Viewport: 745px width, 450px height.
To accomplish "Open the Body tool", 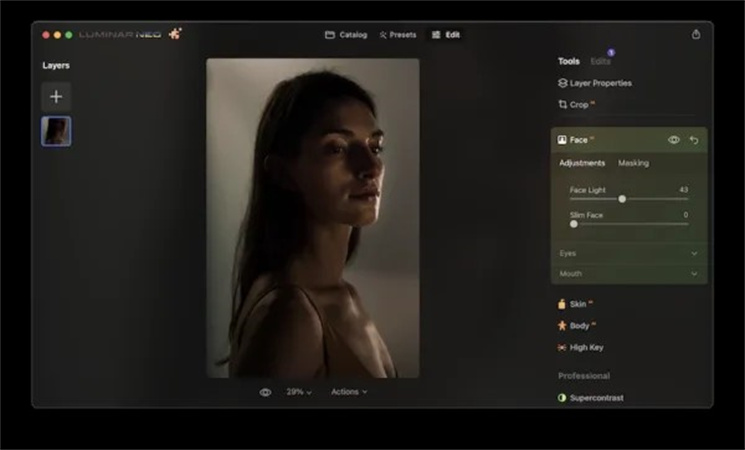I will [576, 326].
